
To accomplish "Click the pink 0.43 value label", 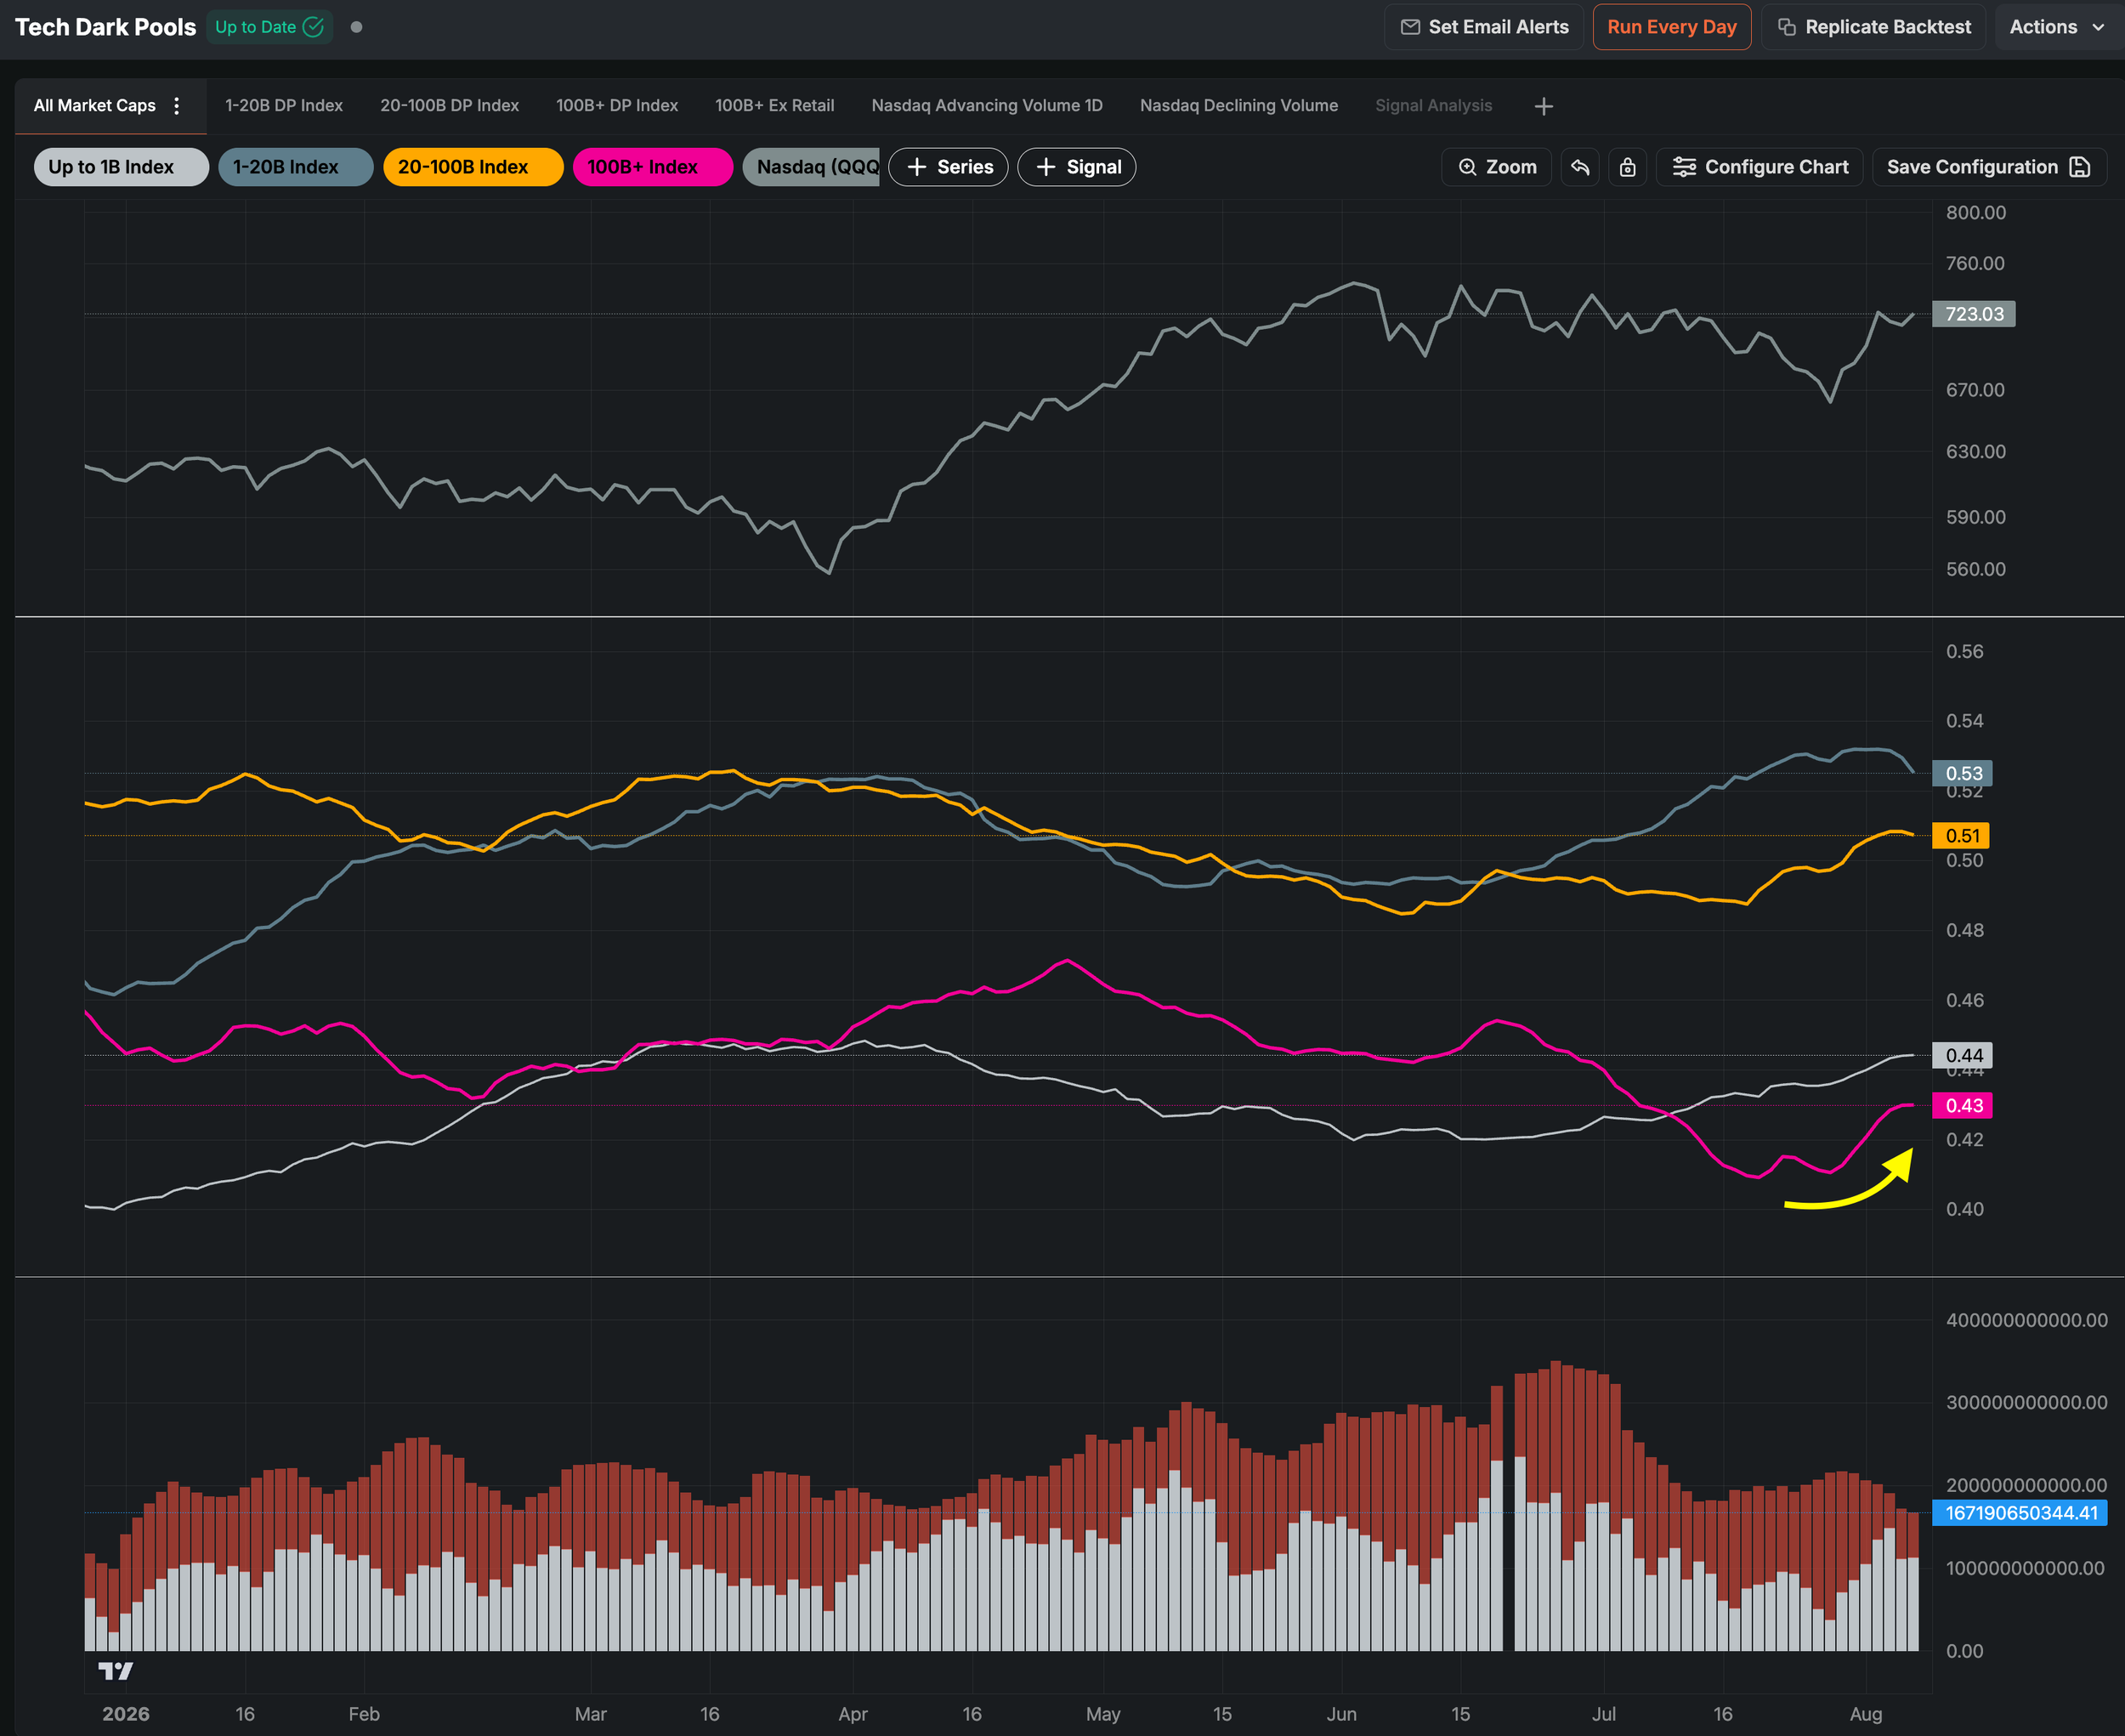I will (1963, 1106).
